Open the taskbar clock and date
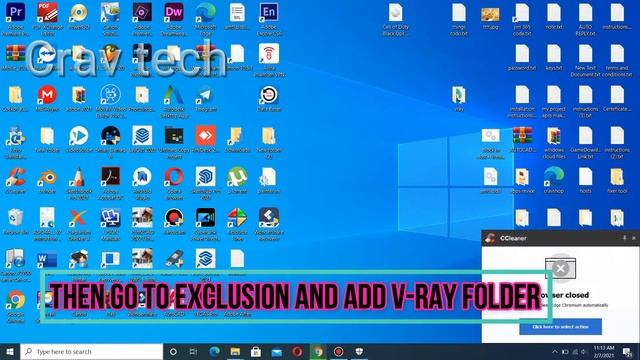This screenshot has width=640, height=360. [604, 351]
